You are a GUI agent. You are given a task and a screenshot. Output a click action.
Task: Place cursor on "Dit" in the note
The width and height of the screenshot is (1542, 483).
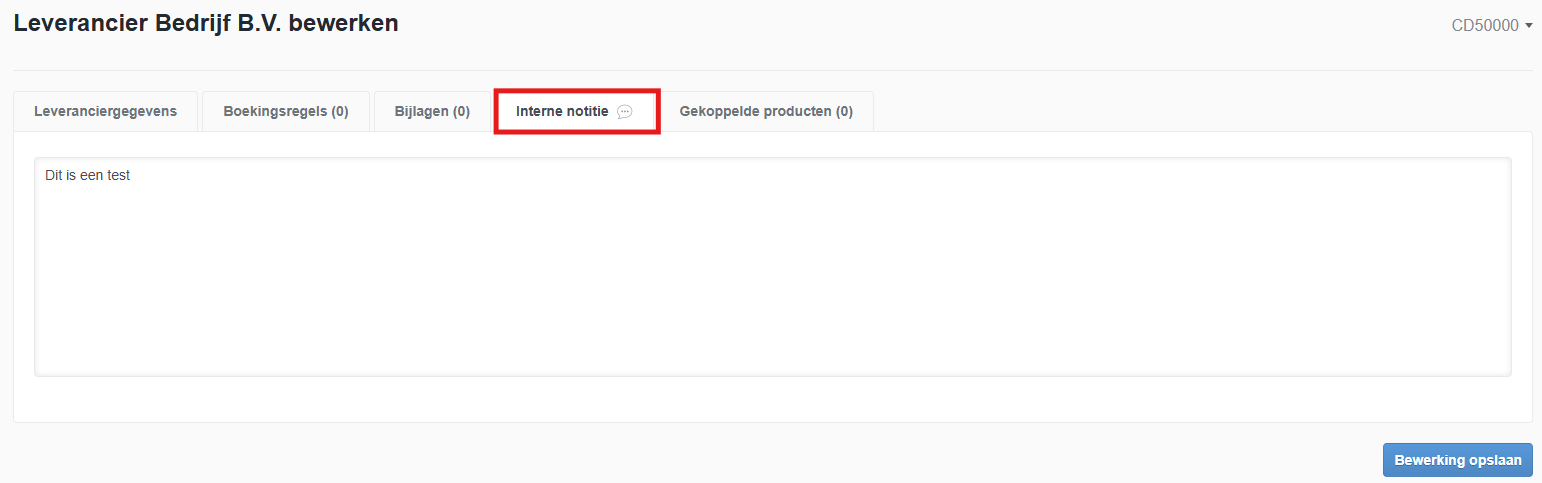55,175
